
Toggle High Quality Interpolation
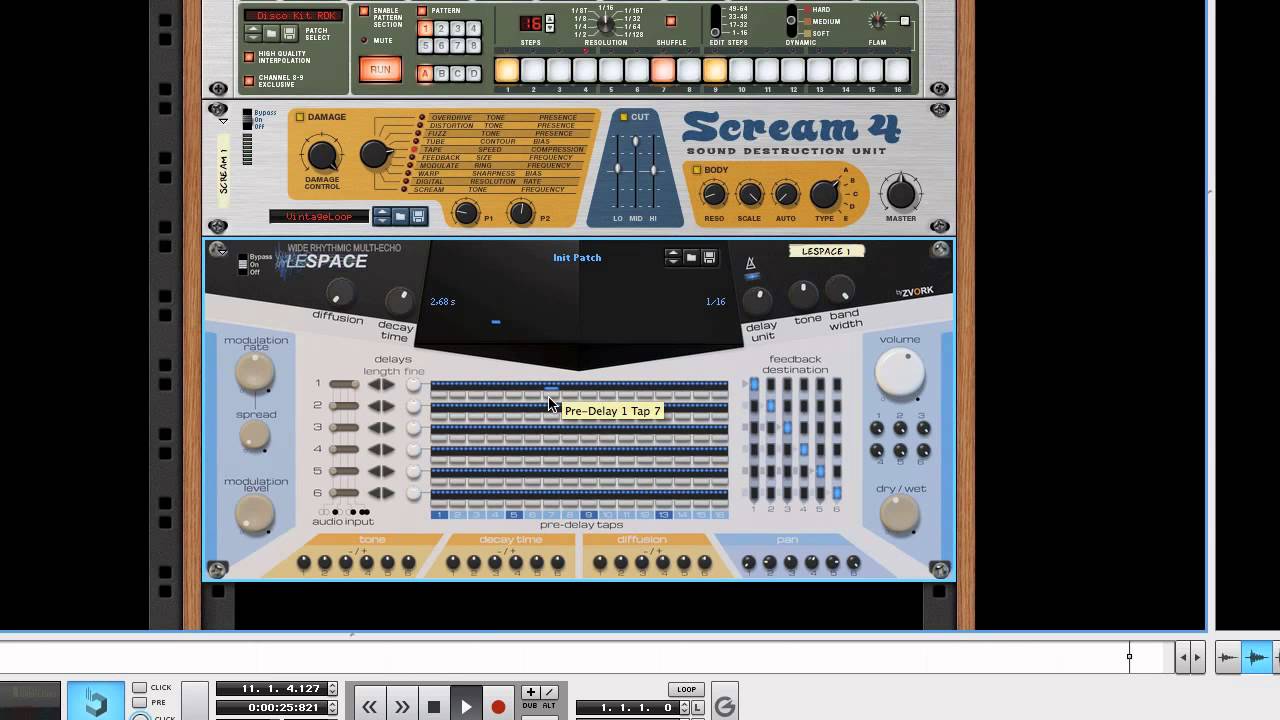pyautogui.click(x=249, y=57)
